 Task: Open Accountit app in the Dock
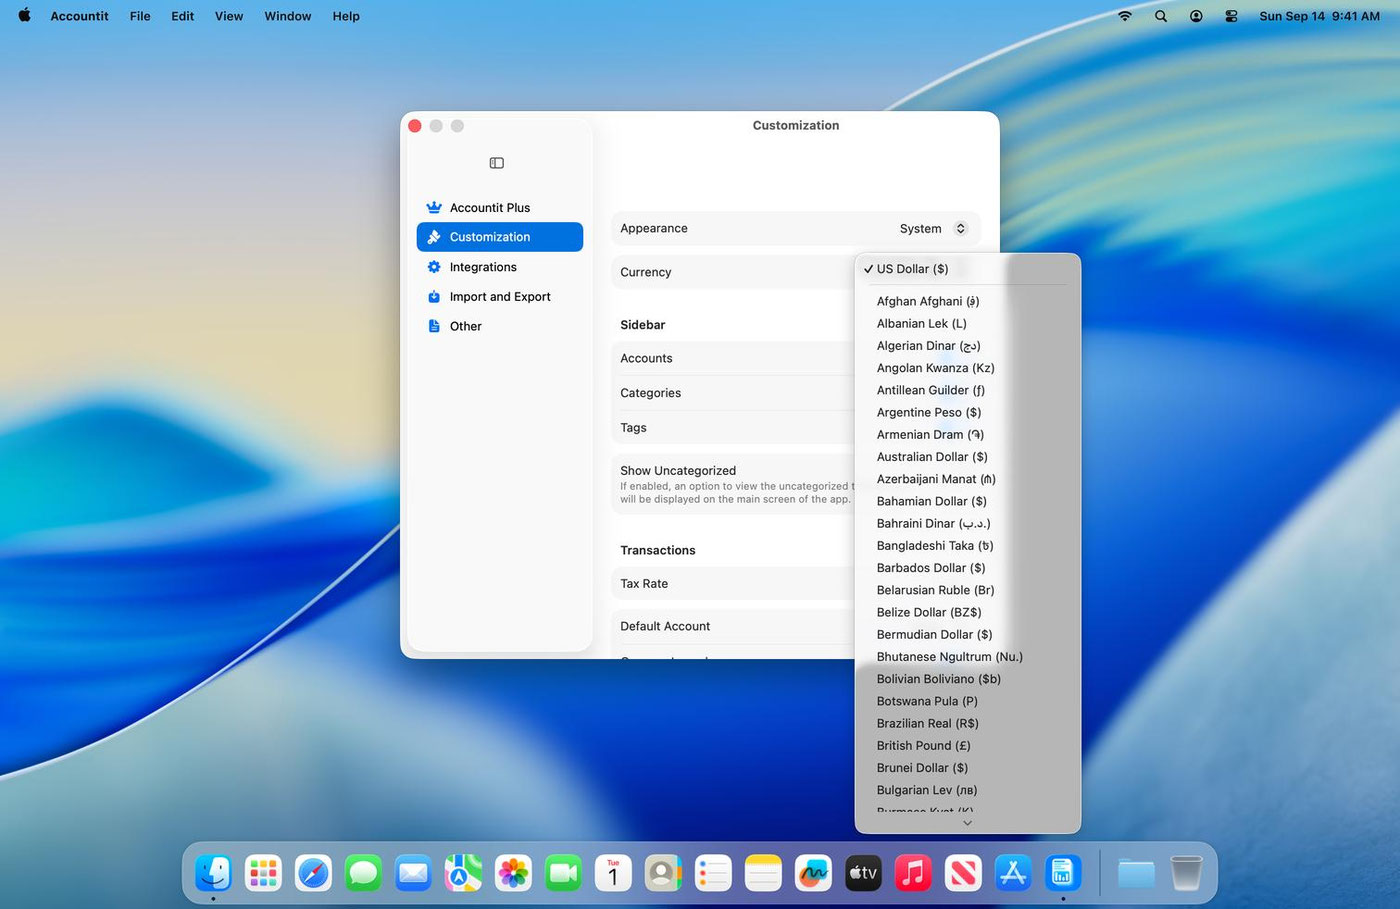[1062, 873]
